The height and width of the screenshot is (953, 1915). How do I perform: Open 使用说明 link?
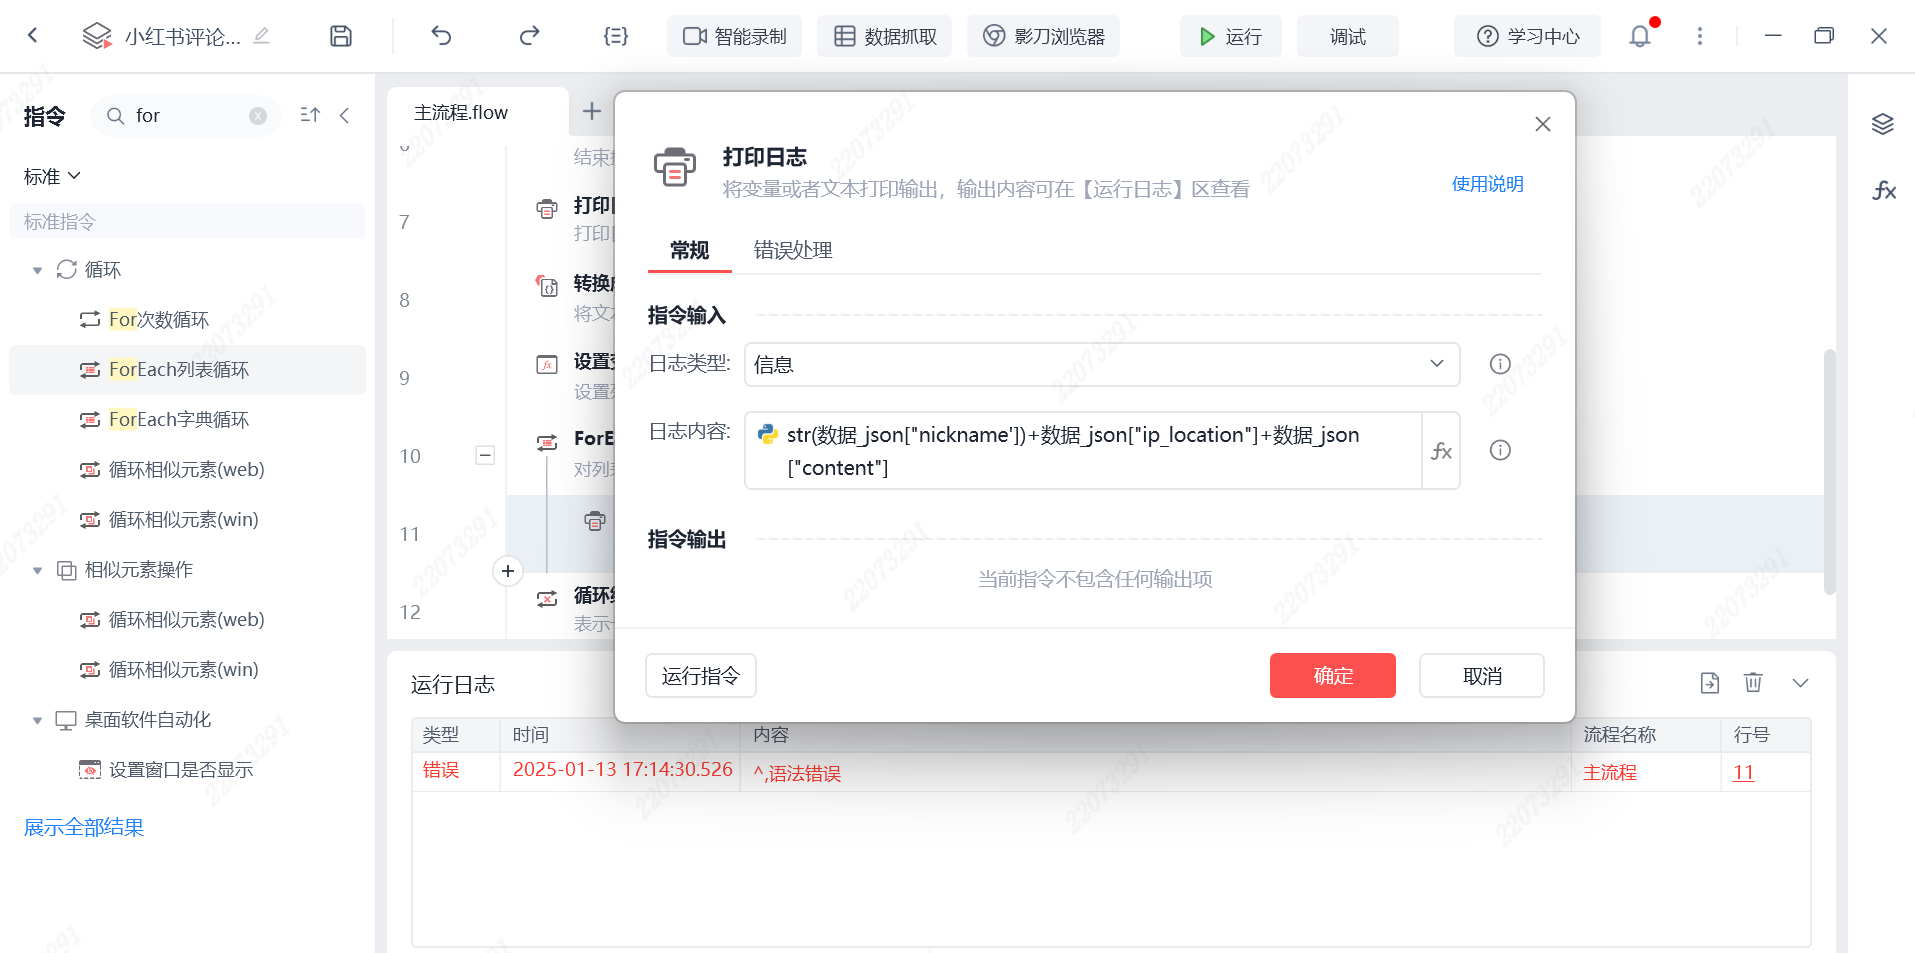click(x=1488, y=184)
